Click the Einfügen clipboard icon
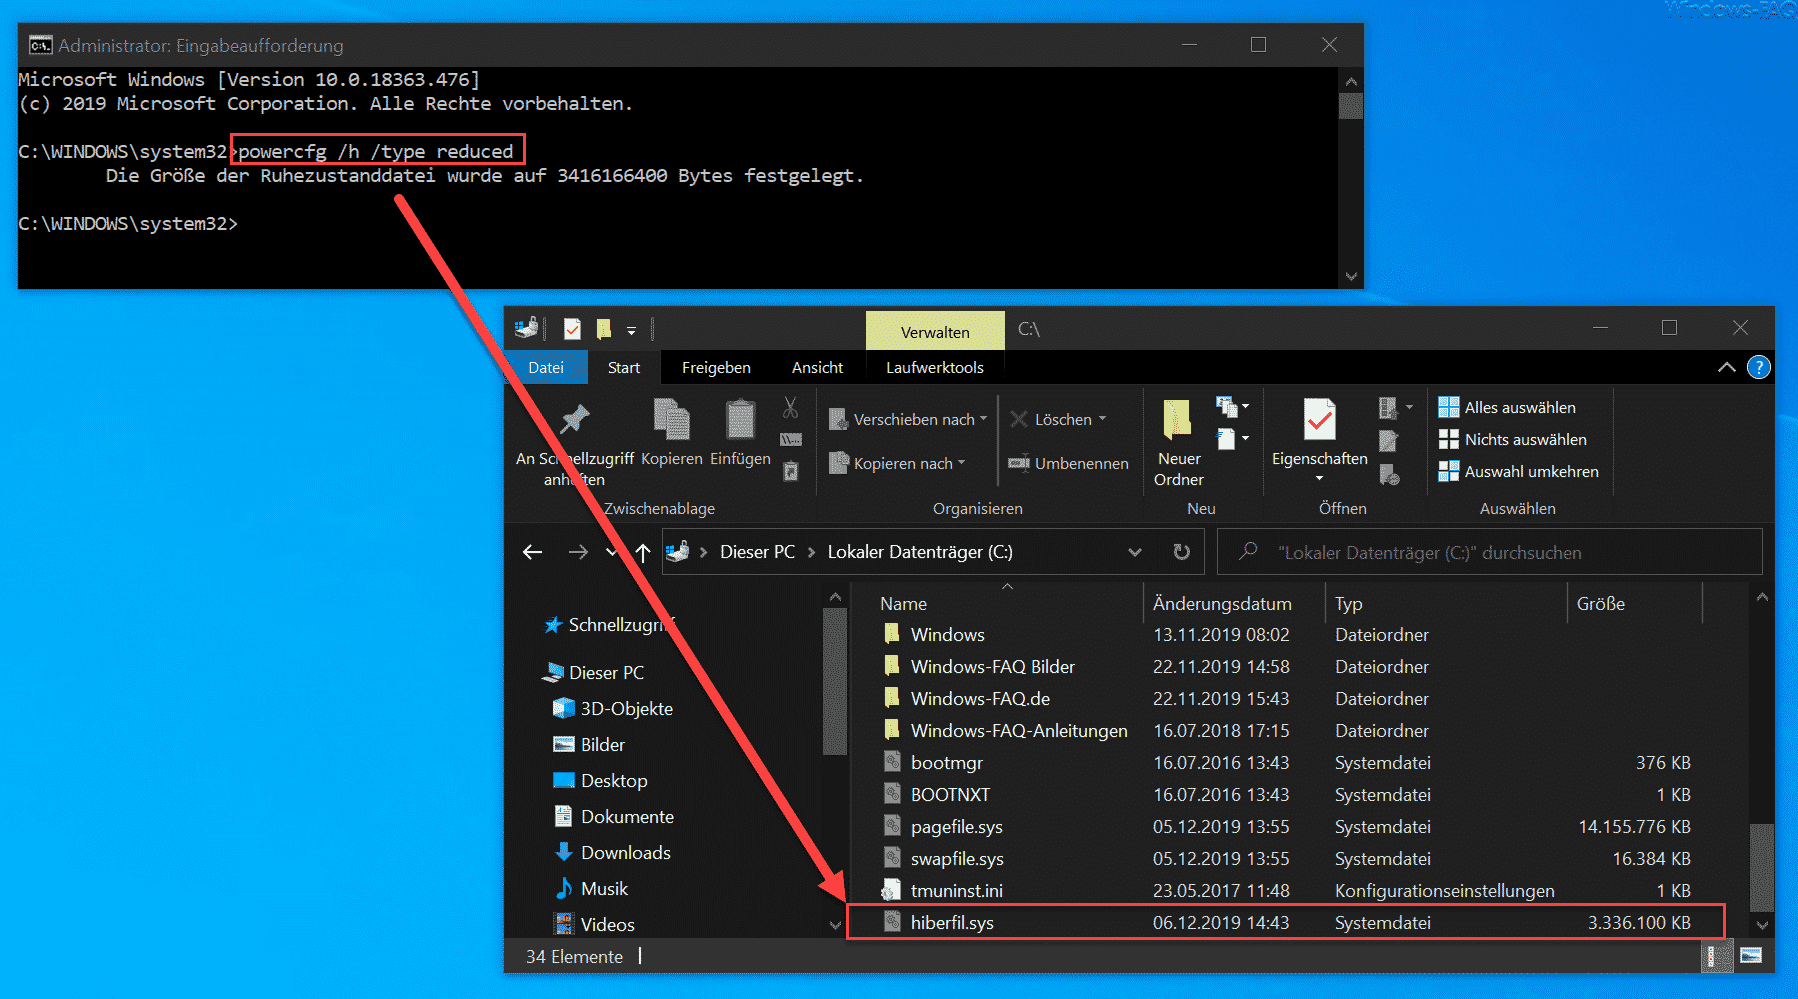The height and width of the screenshot is (999, 1798). point(740,419)
